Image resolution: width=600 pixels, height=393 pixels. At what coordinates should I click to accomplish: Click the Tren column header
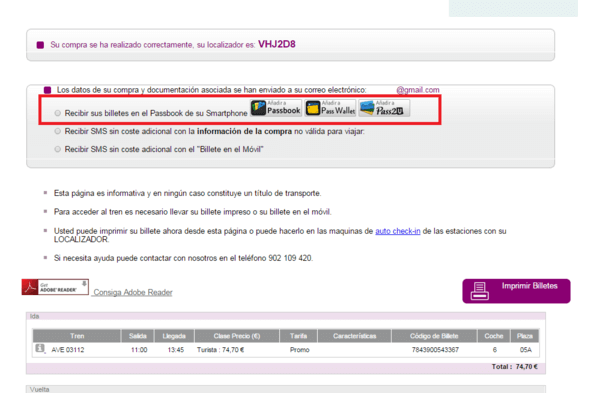pyautogui.click(x=77, y=336)
